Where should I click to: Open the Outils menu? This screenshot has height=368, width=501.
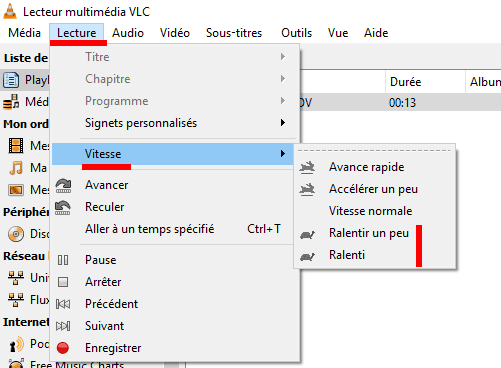296,33
